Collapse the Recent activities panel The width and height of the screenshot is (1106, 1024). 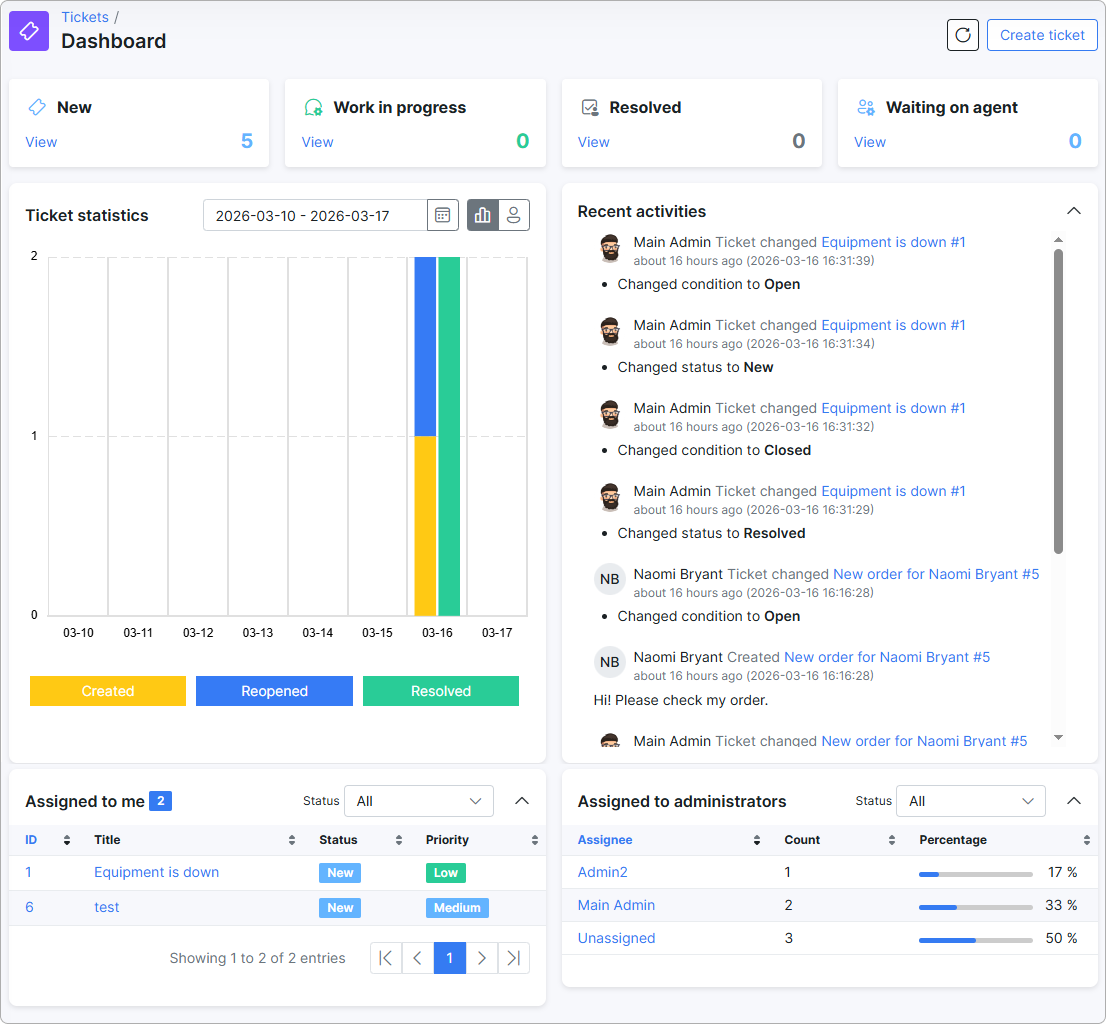point(1074,211)
